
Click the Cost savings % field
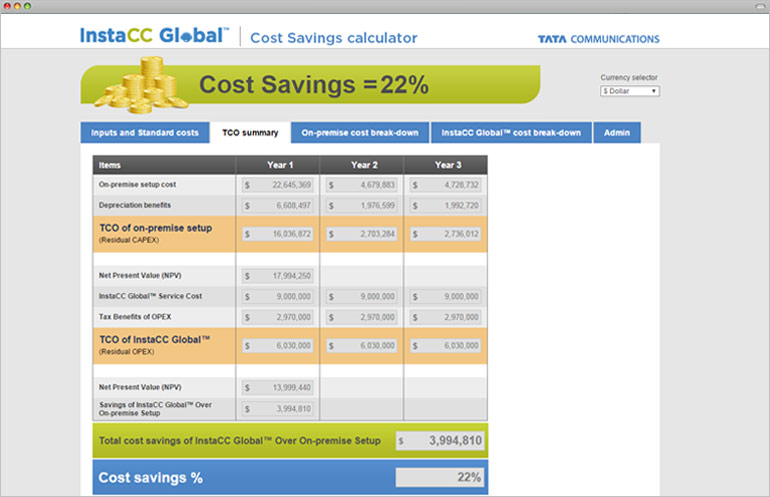tap(441, 477)
